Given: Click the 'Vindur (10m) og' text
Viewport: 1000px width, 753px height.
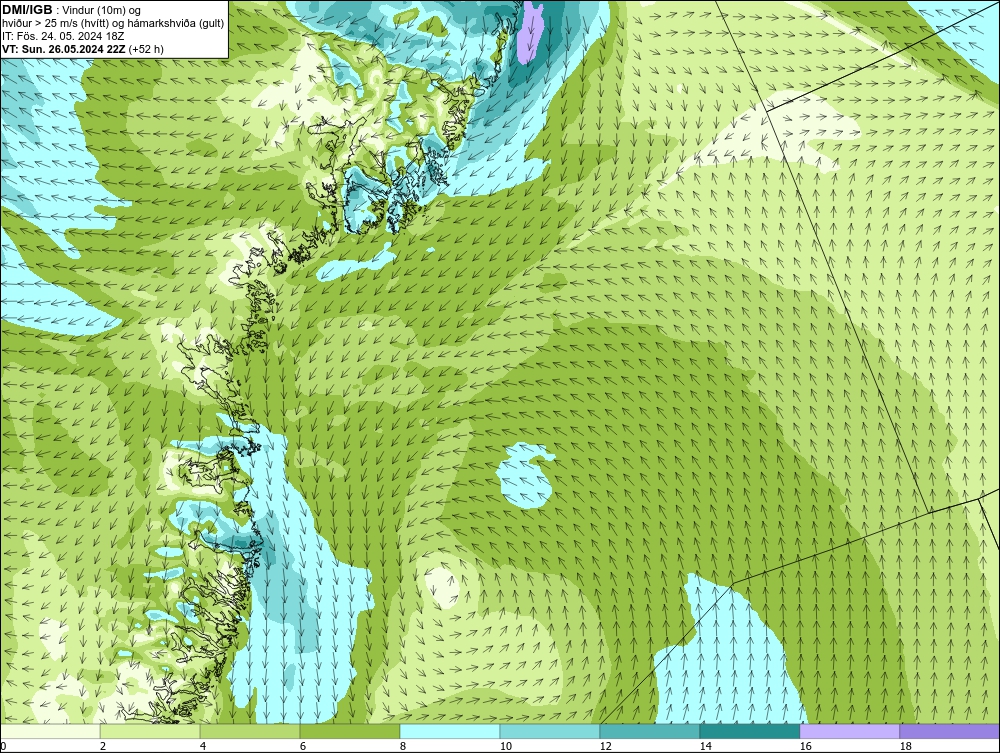Looking at the screenshot, I should (x=101, y=11).
